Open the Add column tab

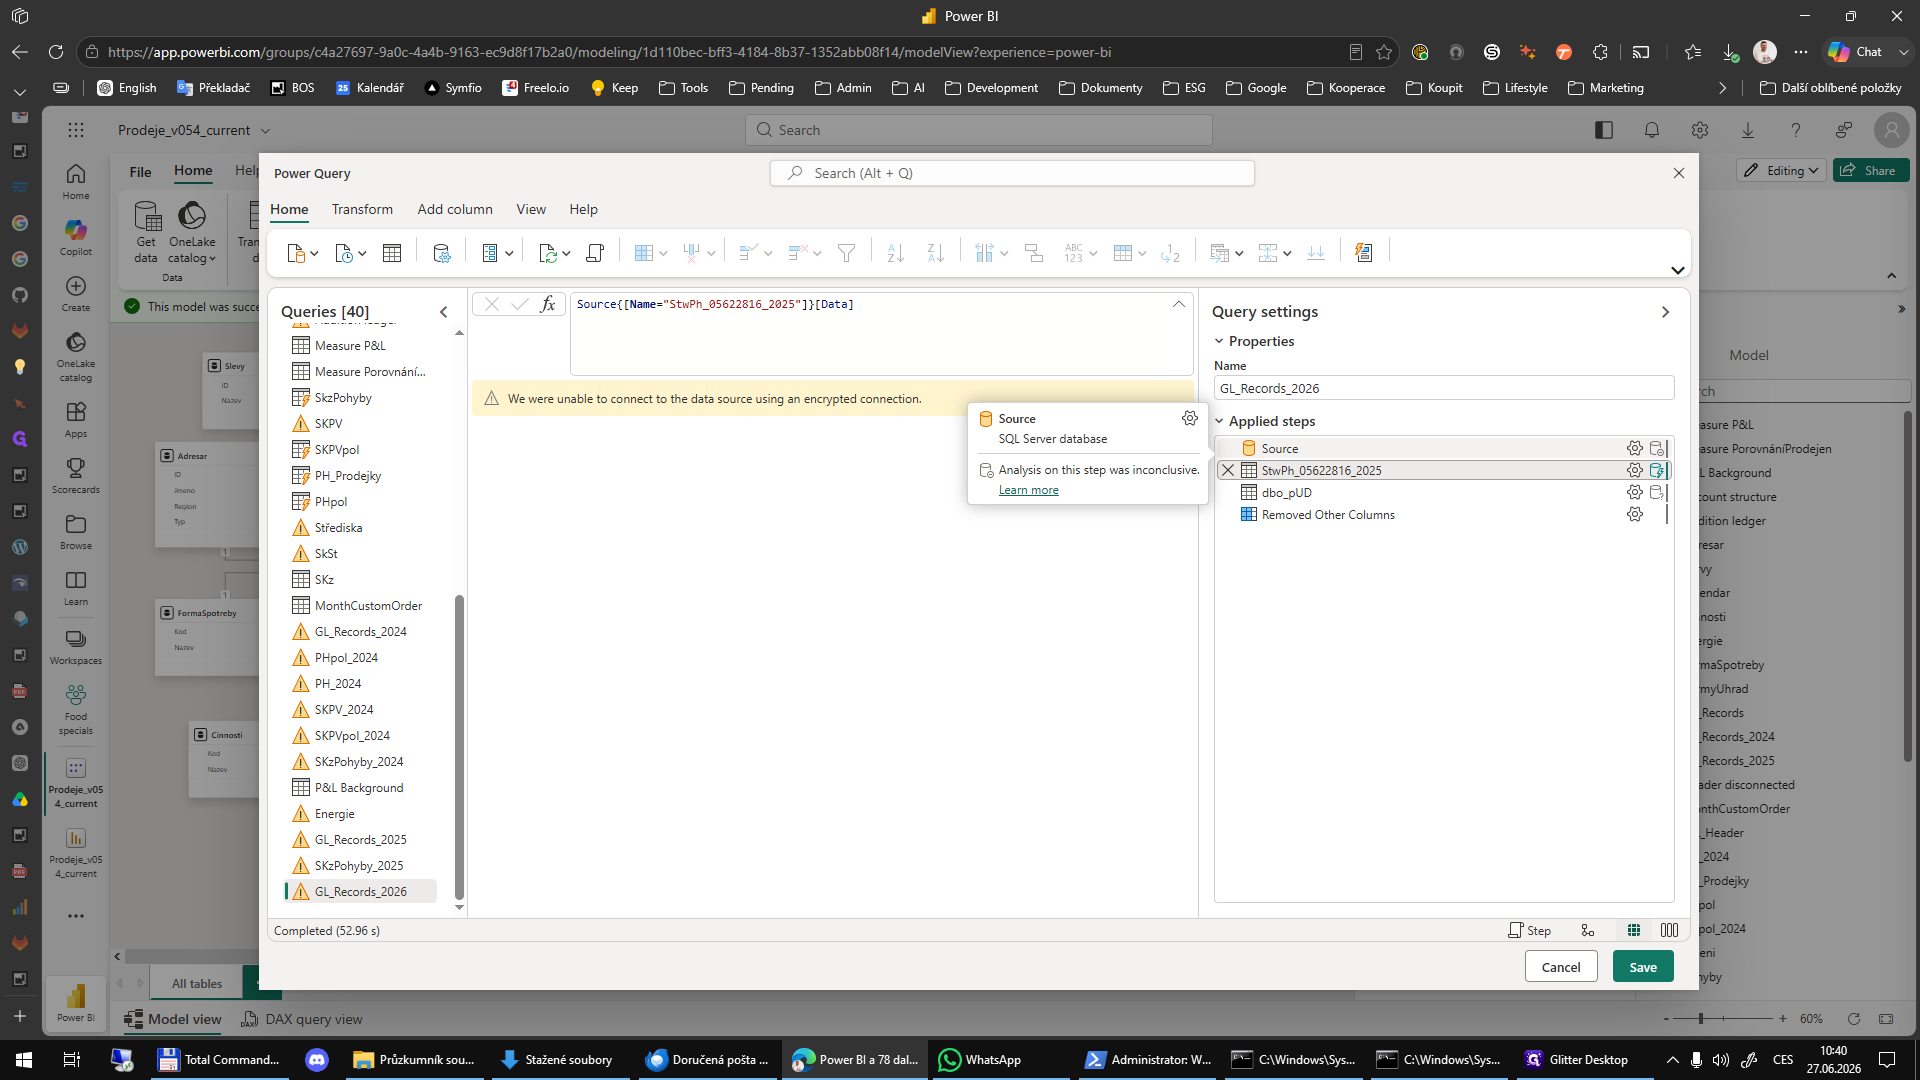tap(455, 209)
